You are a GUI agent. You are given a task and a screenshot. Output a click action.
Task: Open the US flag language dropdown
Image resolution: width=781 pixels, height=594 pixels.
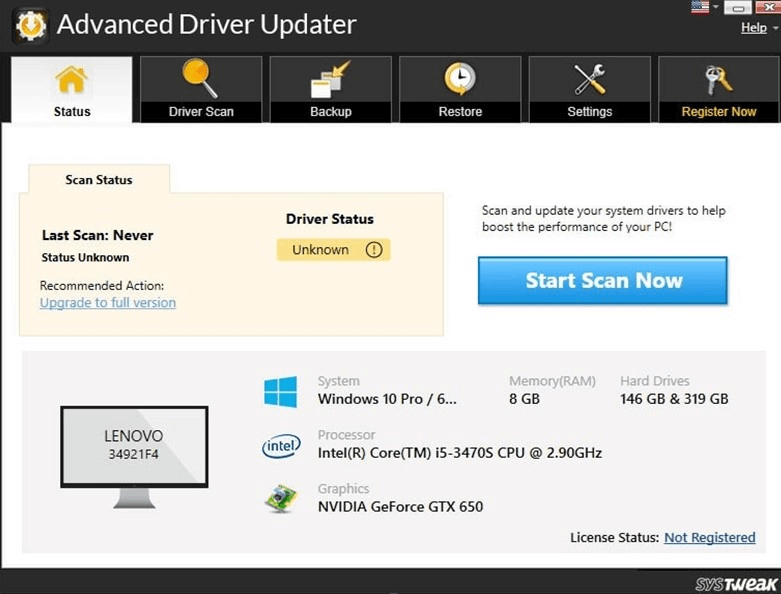point(702,8)
